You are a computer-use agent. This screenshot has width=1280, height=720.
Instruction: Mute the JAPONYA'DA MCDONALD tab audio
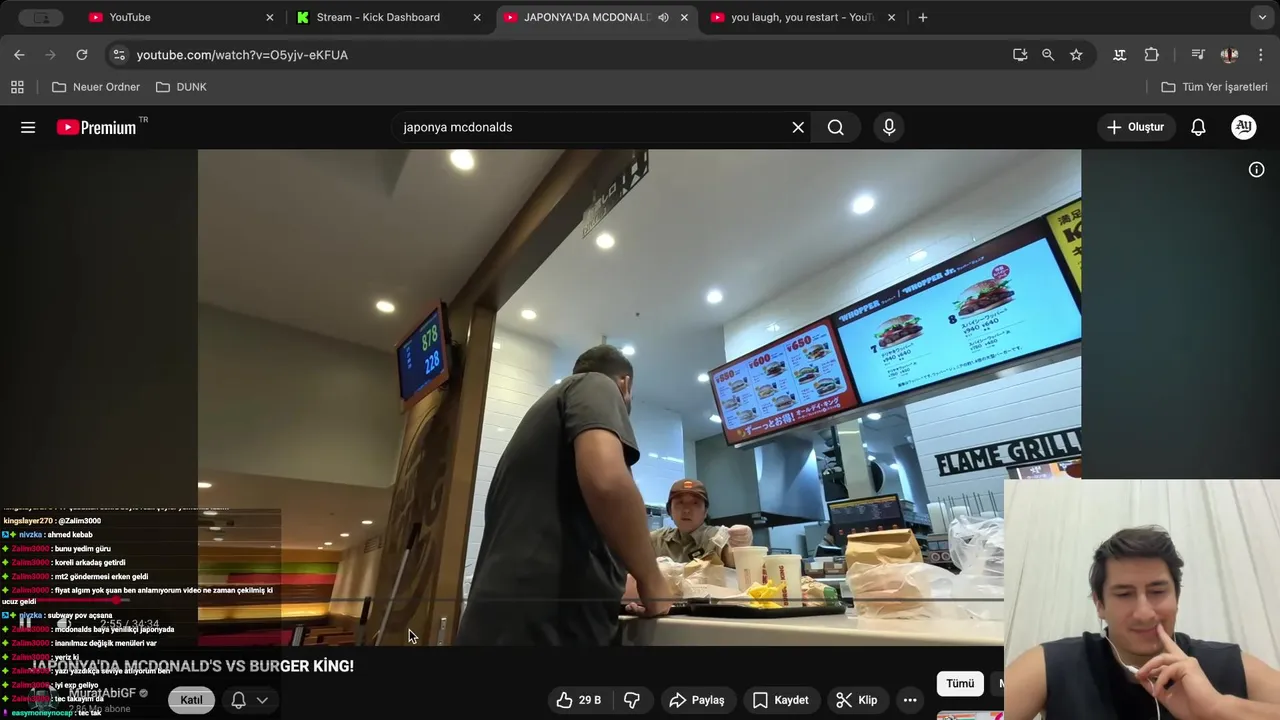[x=663, y=17]
